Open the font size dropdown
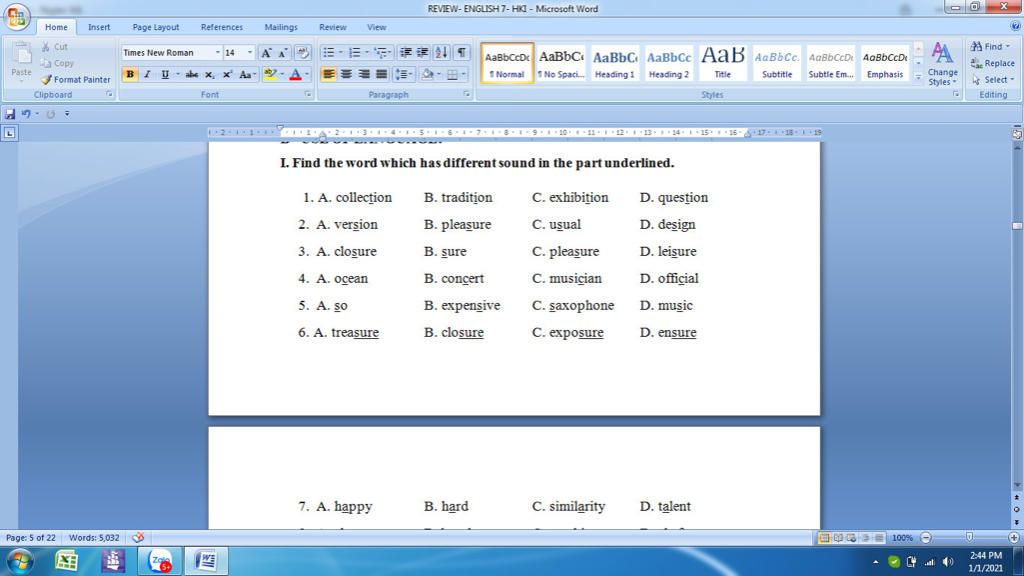 pyautogui.click(x=249, y=53)
